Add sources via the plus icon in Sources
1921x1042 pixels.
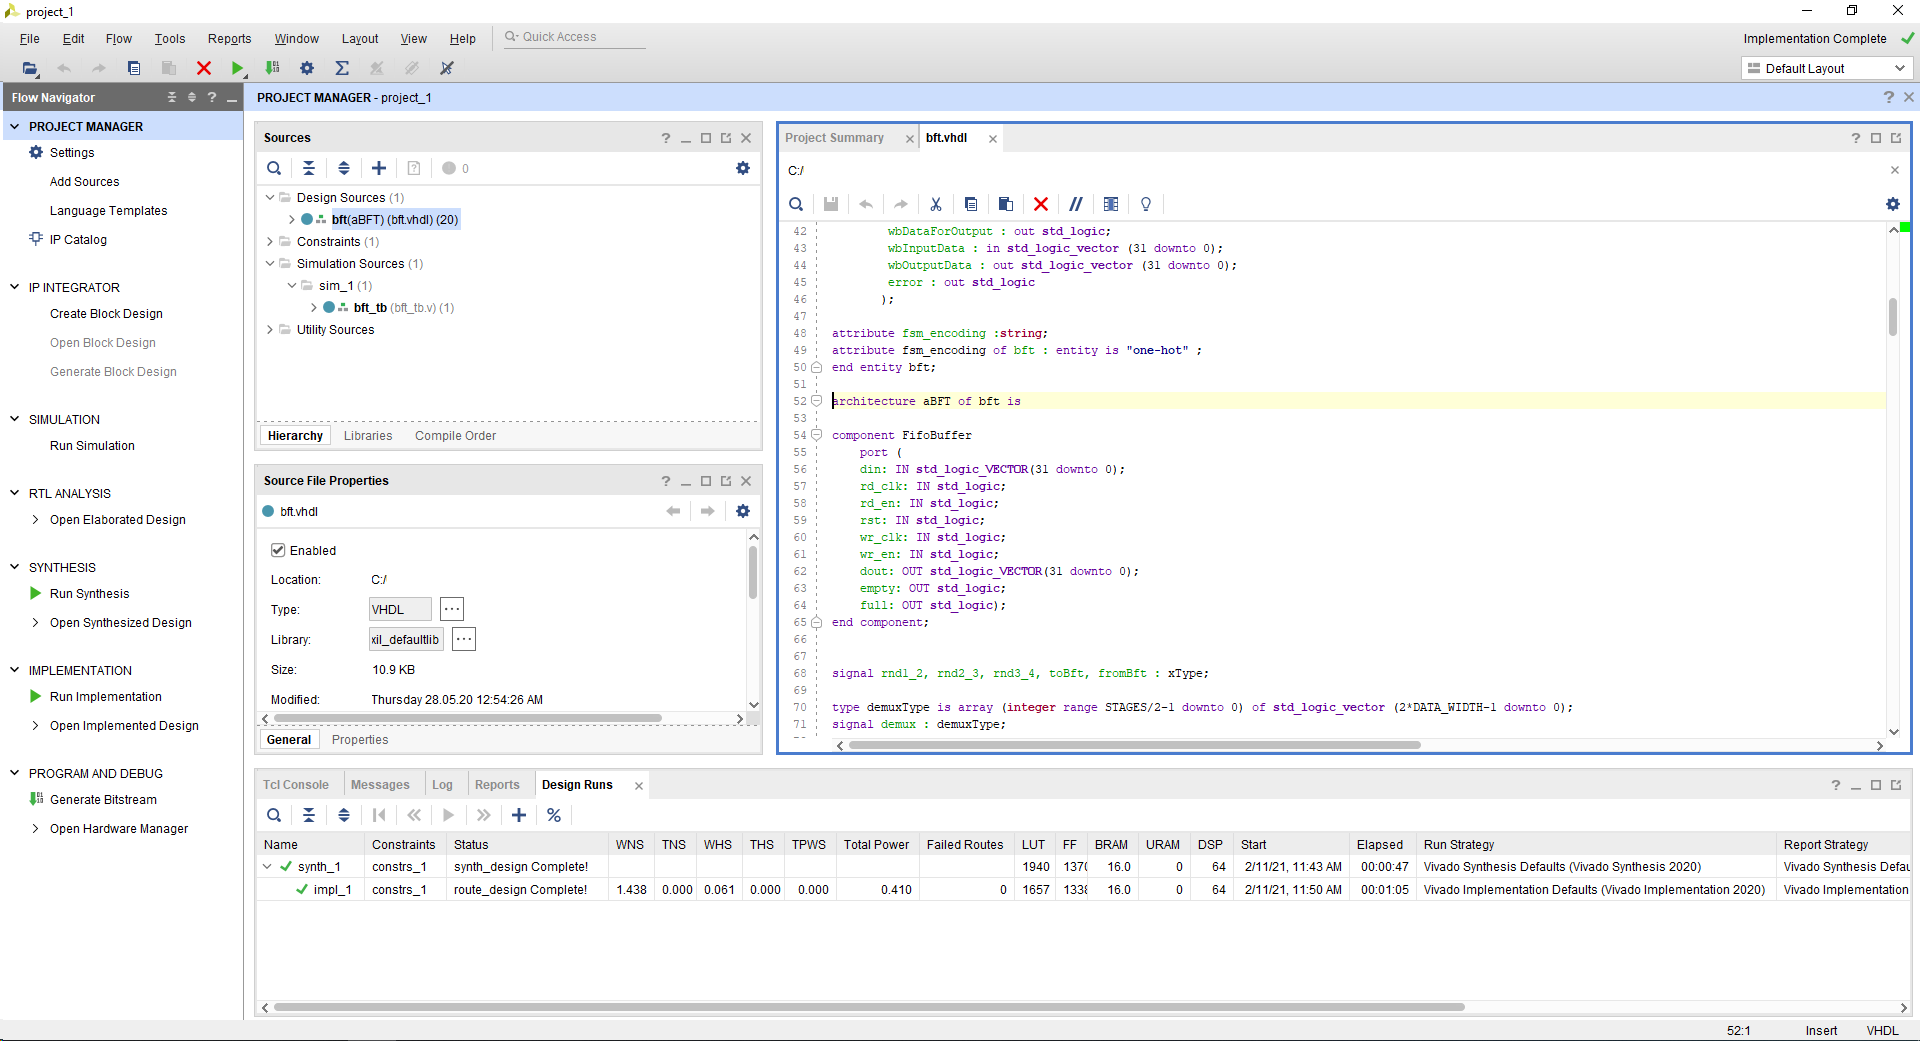tap(378, 168)
